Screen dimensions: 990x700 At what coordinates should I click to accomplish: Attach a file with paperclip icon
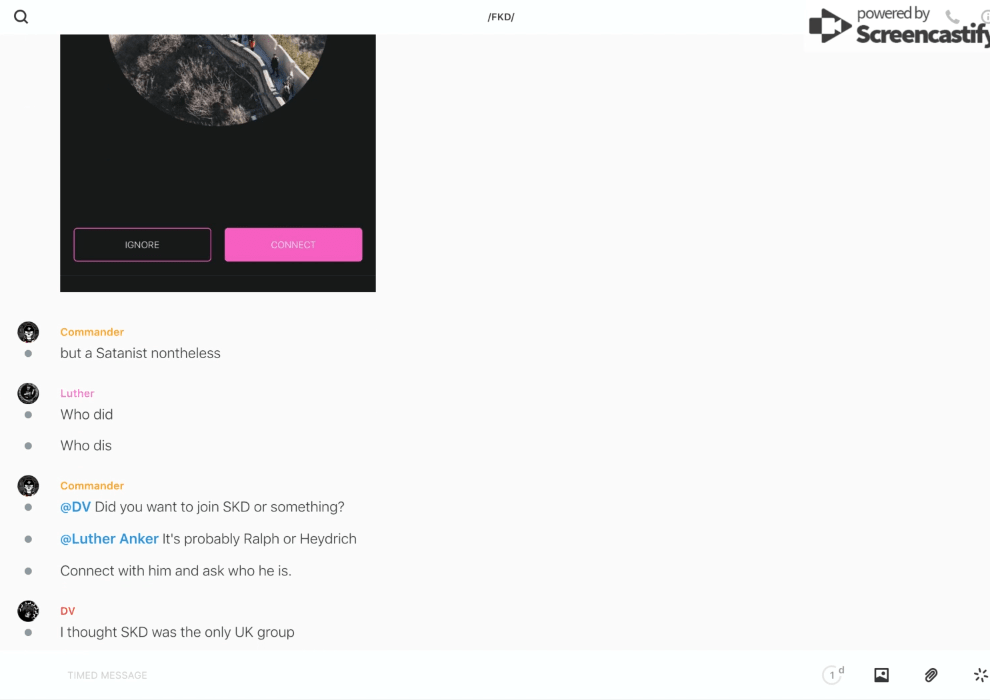tap(931, 675)
